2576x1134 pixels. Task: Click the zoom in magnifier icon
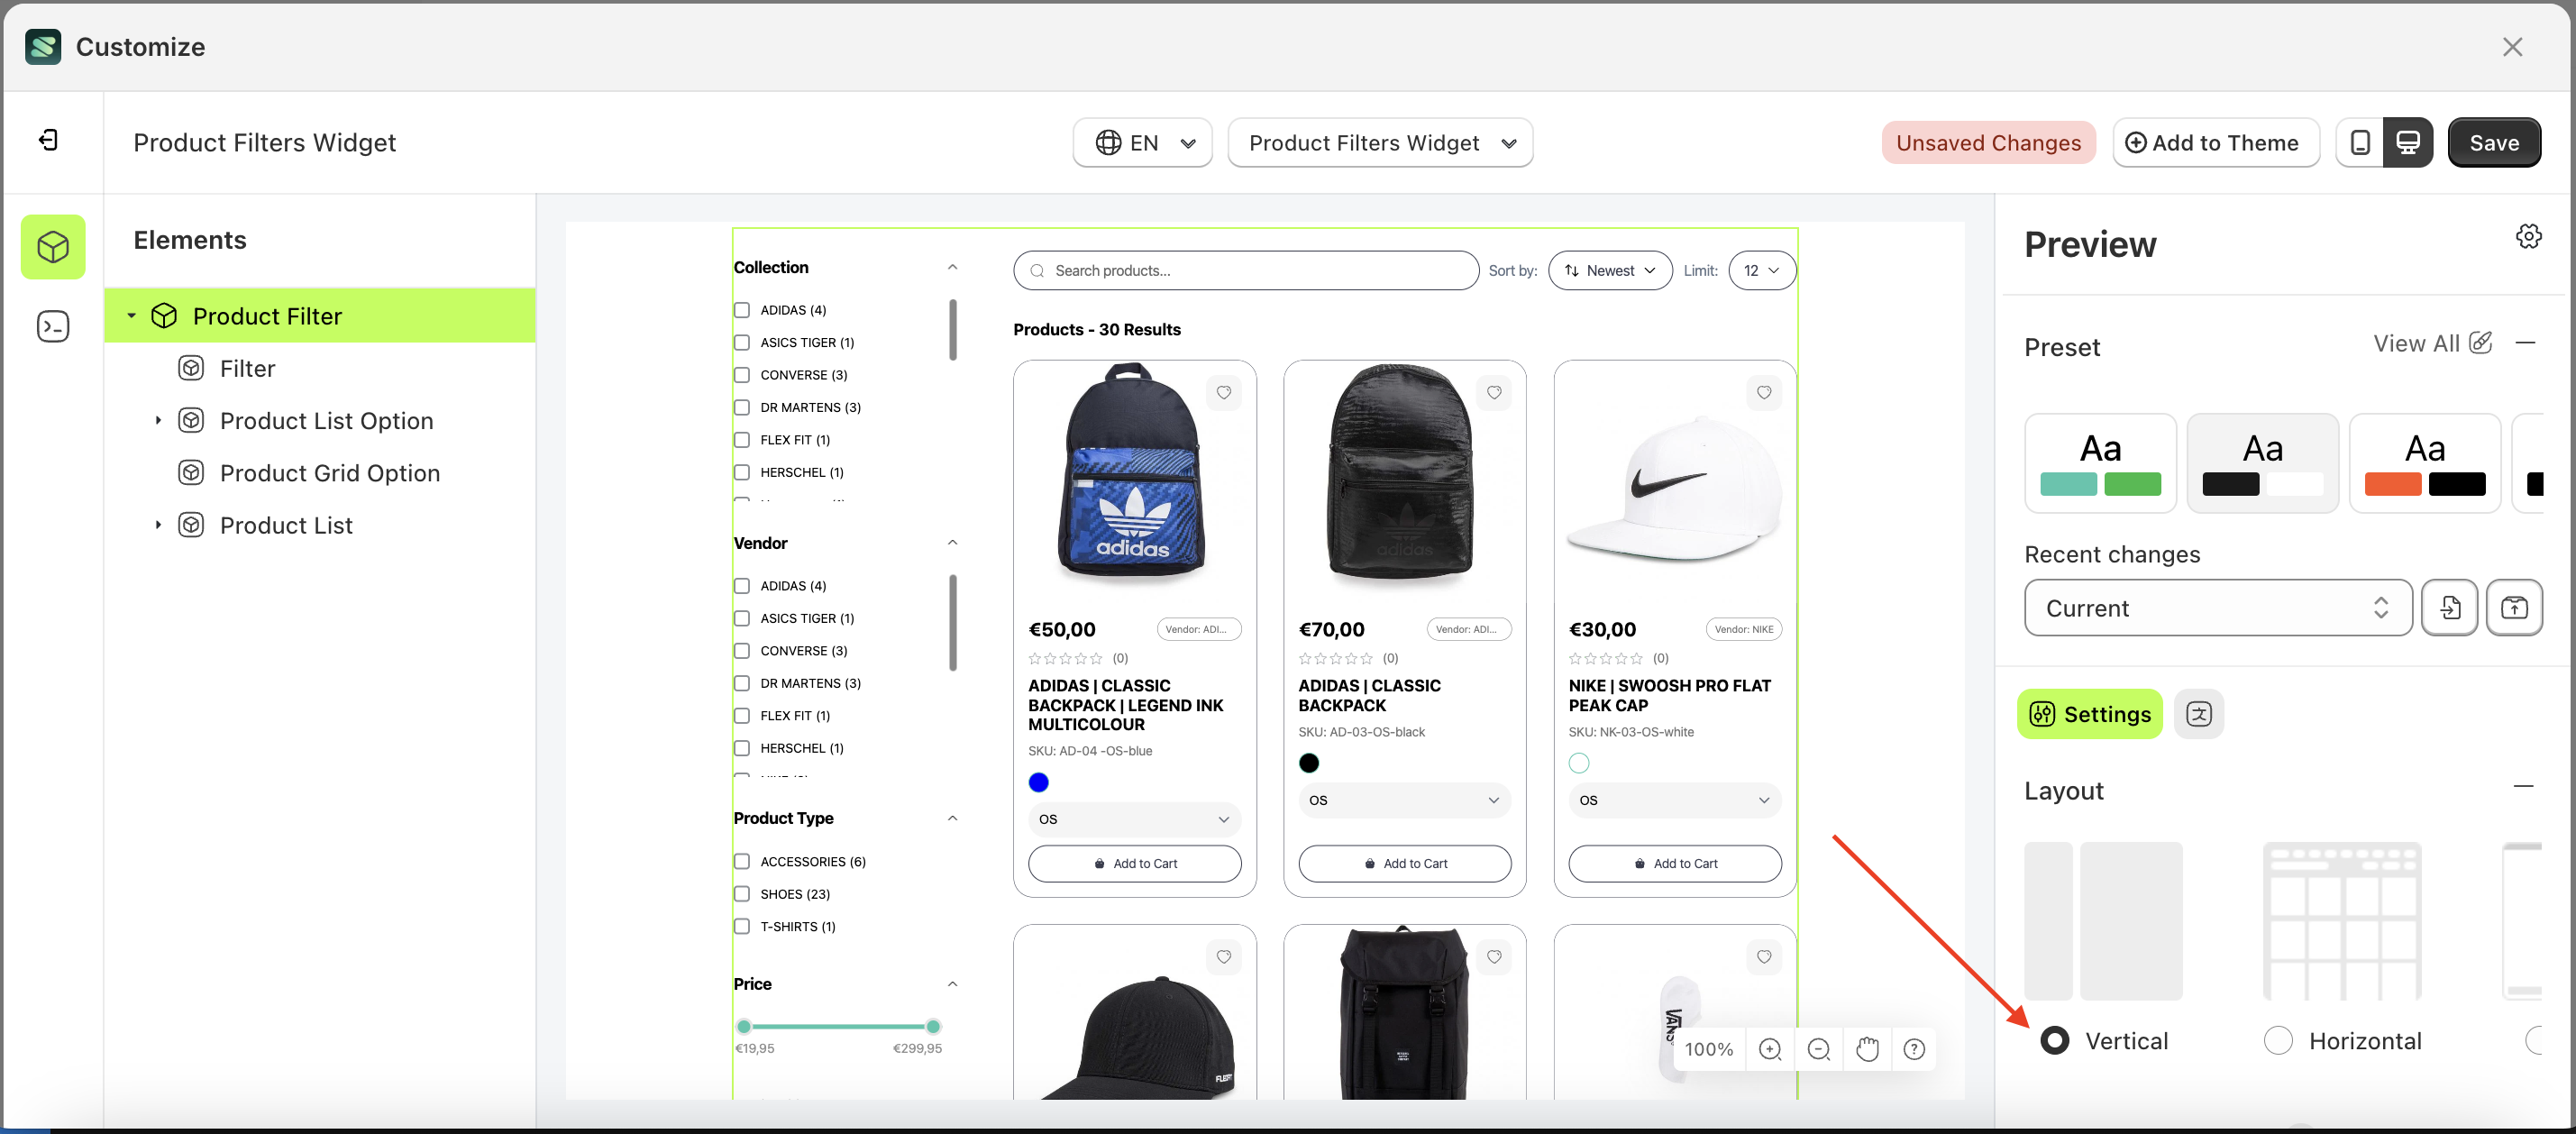1769,1049
